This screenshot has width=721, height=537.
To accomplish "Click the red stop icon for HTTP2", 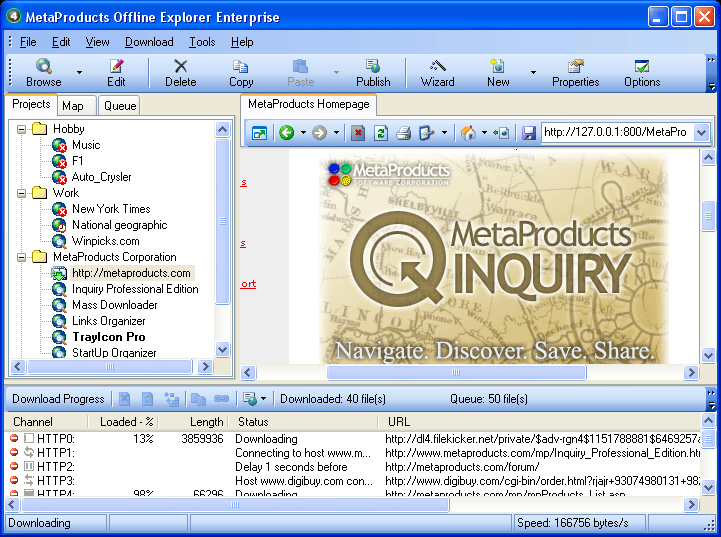I will (14, 466).
